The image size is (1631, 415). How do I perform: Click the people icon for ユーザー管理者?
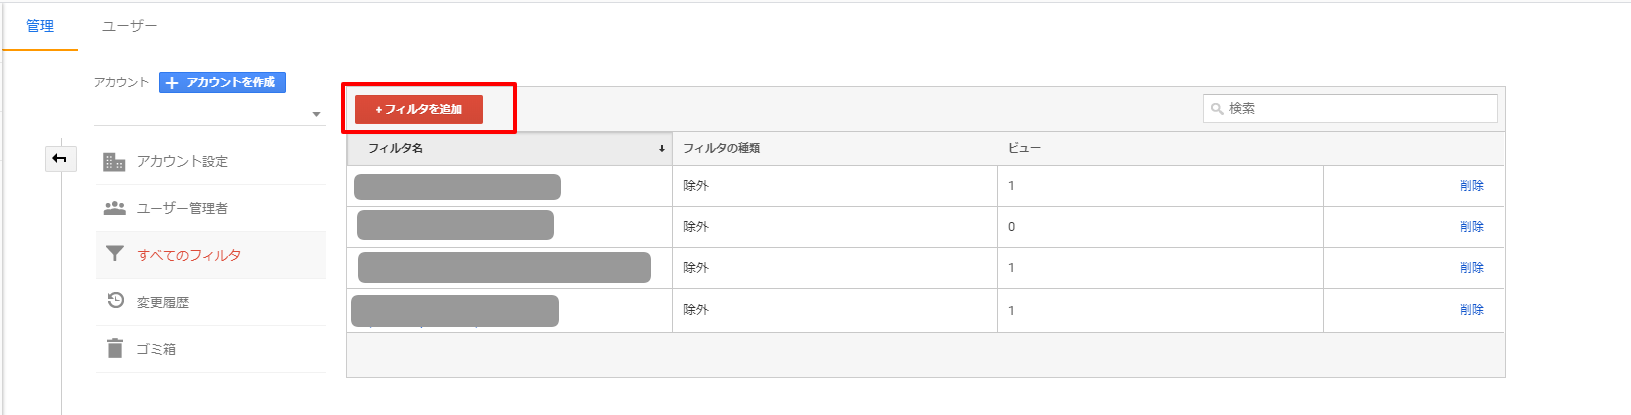(x=115, y=208)
